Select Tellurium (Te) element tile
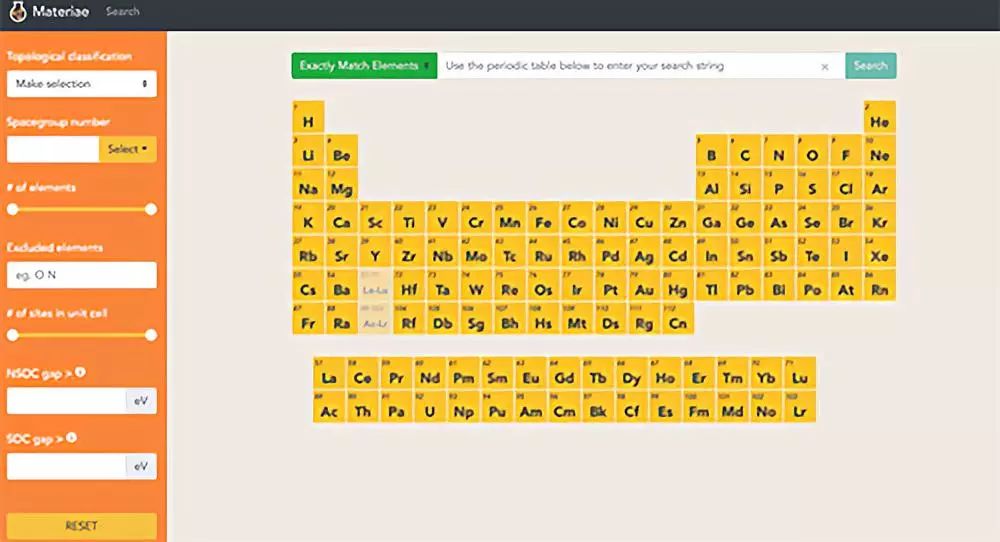Viewport: 1000px width, 542px height. (812, 252)
